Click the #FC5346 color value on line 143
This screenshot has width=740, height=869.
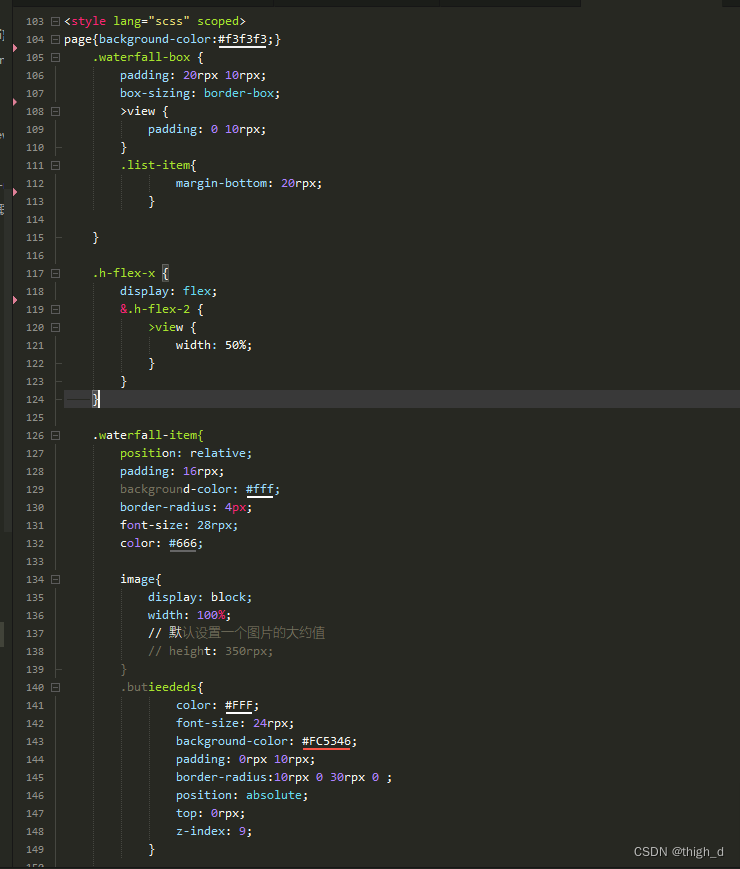click(326, 741)
